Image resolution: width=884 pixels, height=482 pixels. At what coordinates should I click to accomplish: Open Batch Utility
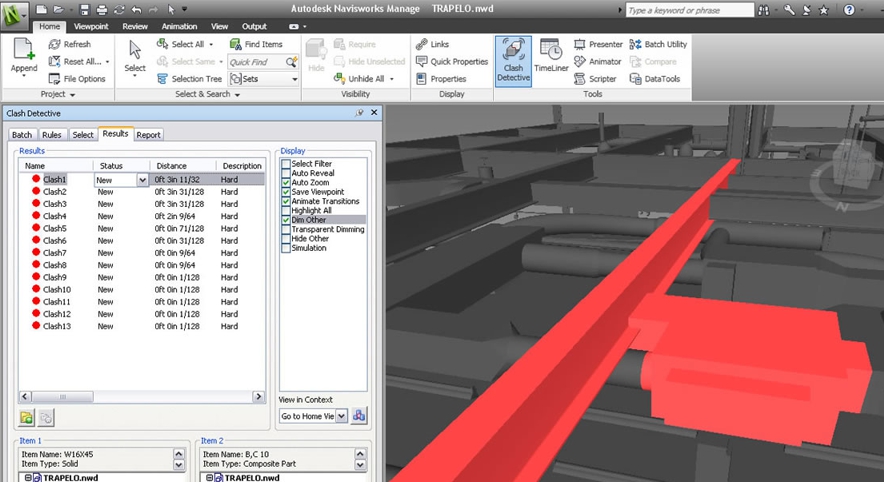pyautogui.click(x=658, y=44)
